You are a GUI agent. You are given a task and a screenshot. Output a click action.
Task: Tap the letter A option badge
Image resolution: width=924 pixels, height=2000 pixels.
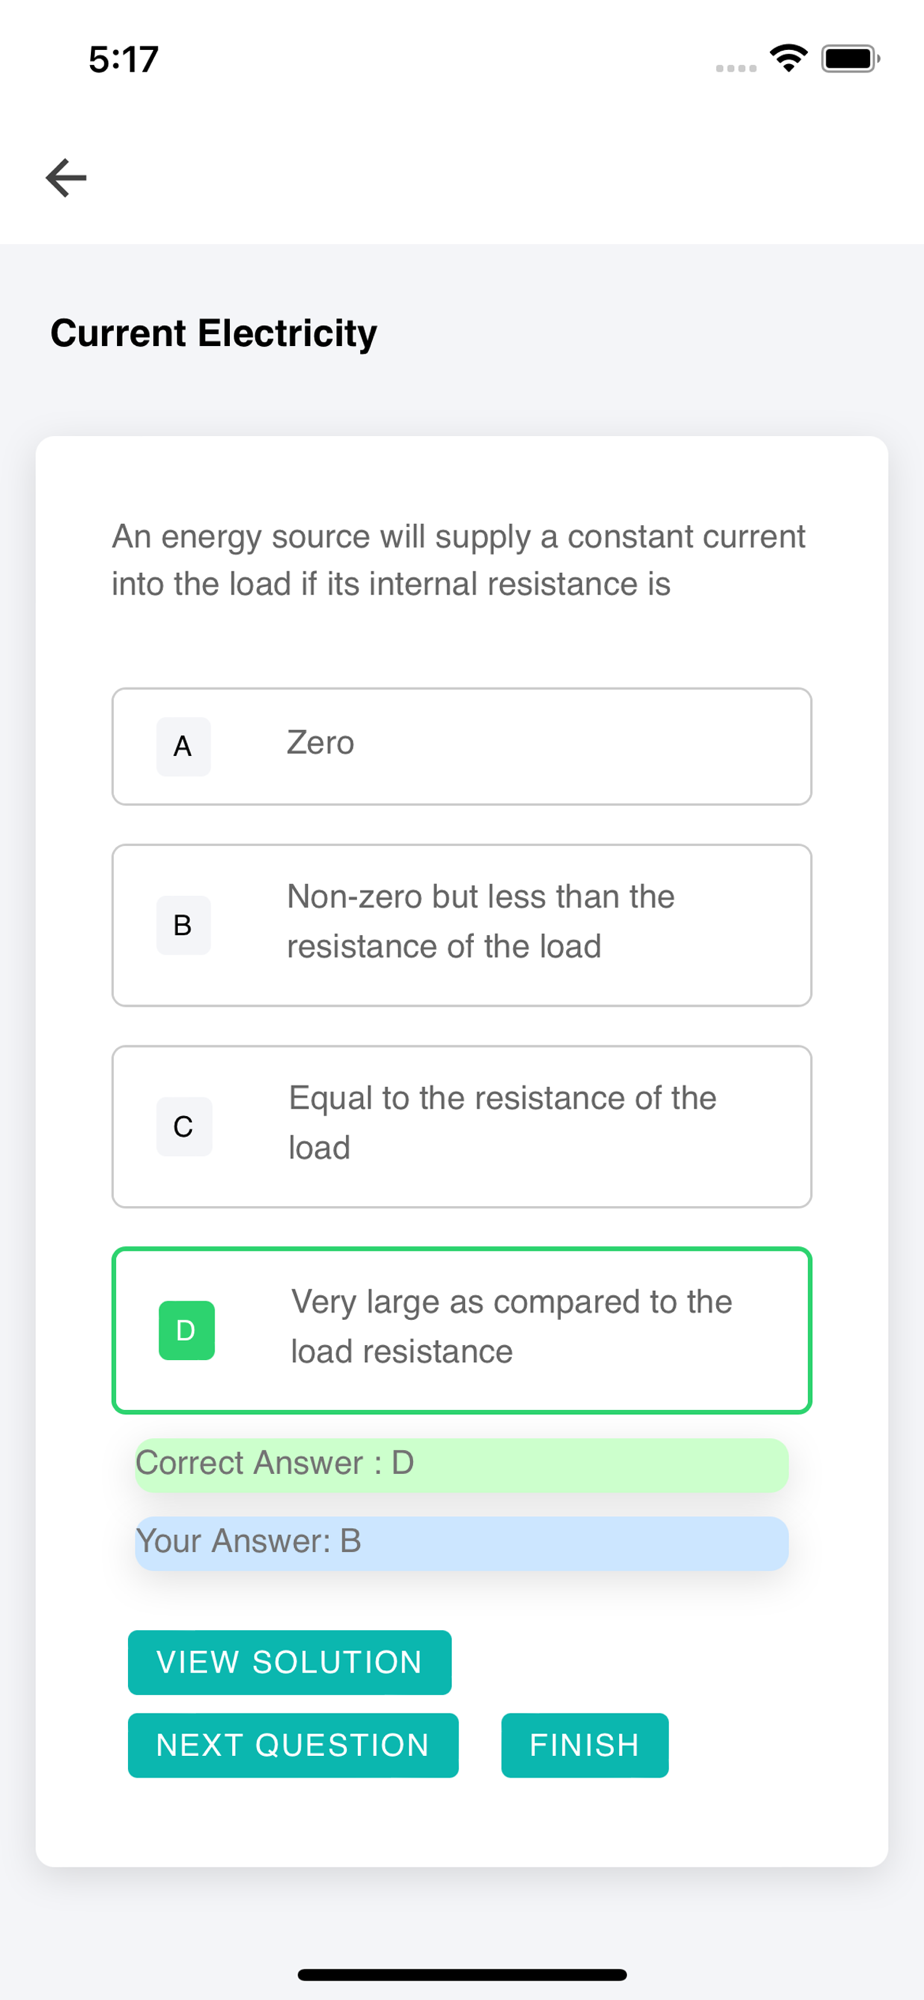[183, 746]
